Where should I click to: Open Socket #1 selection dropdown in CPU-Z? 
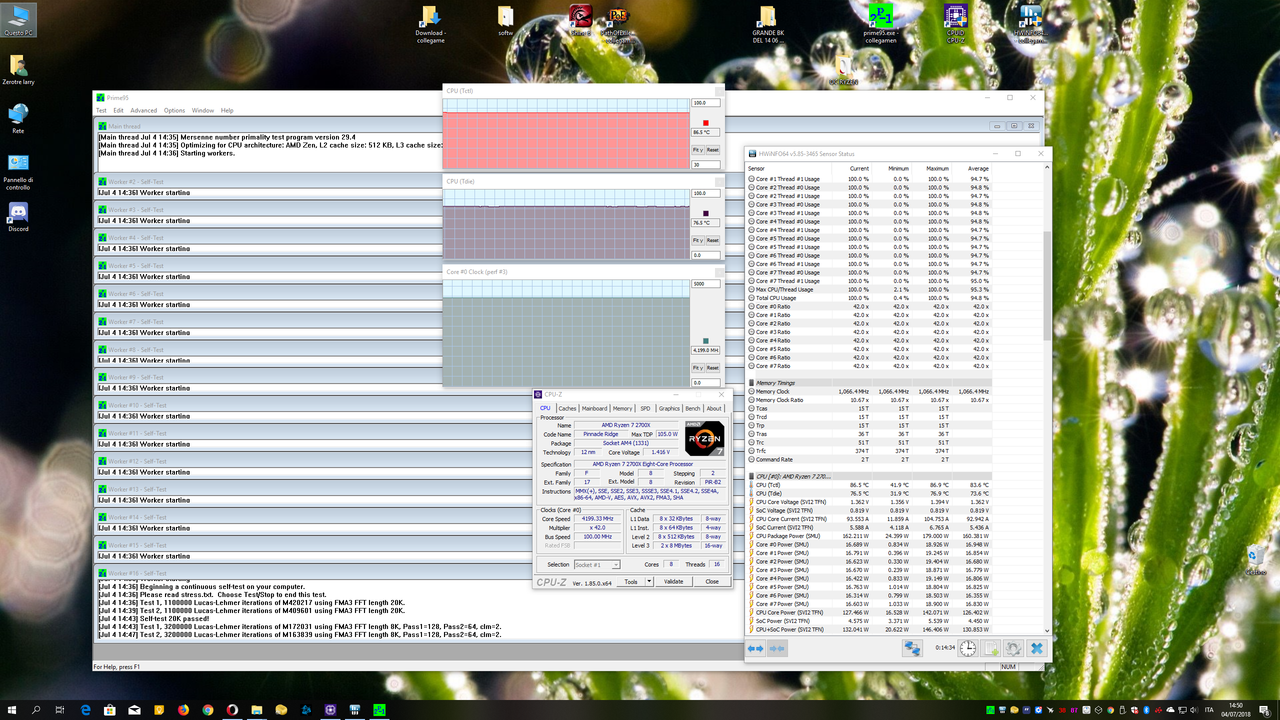click(599, 564)
